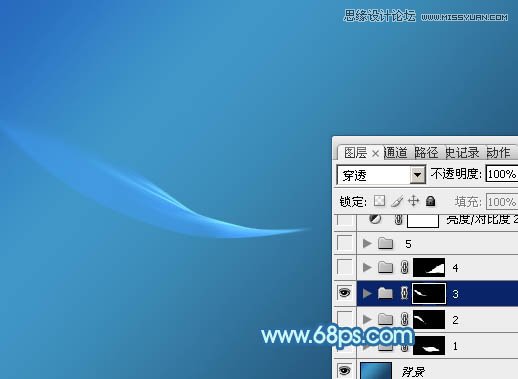Hide the 背景 layer via its eye

345,370
